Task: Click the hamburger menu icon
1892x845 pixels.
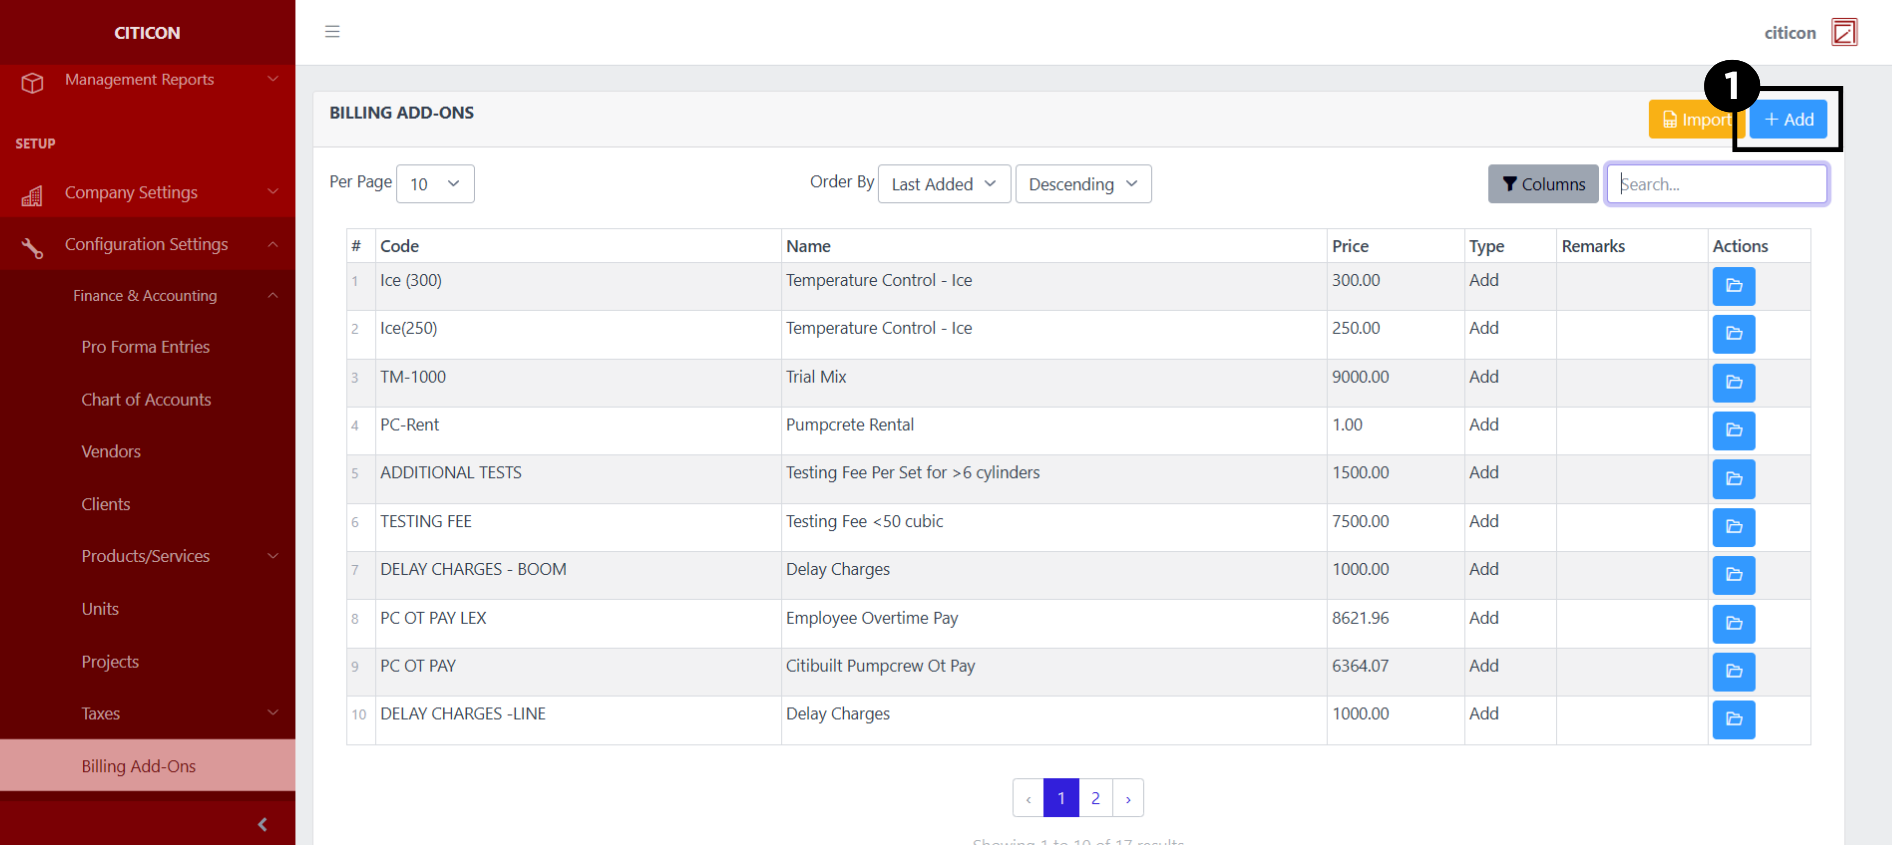Action: click(332, 32)
